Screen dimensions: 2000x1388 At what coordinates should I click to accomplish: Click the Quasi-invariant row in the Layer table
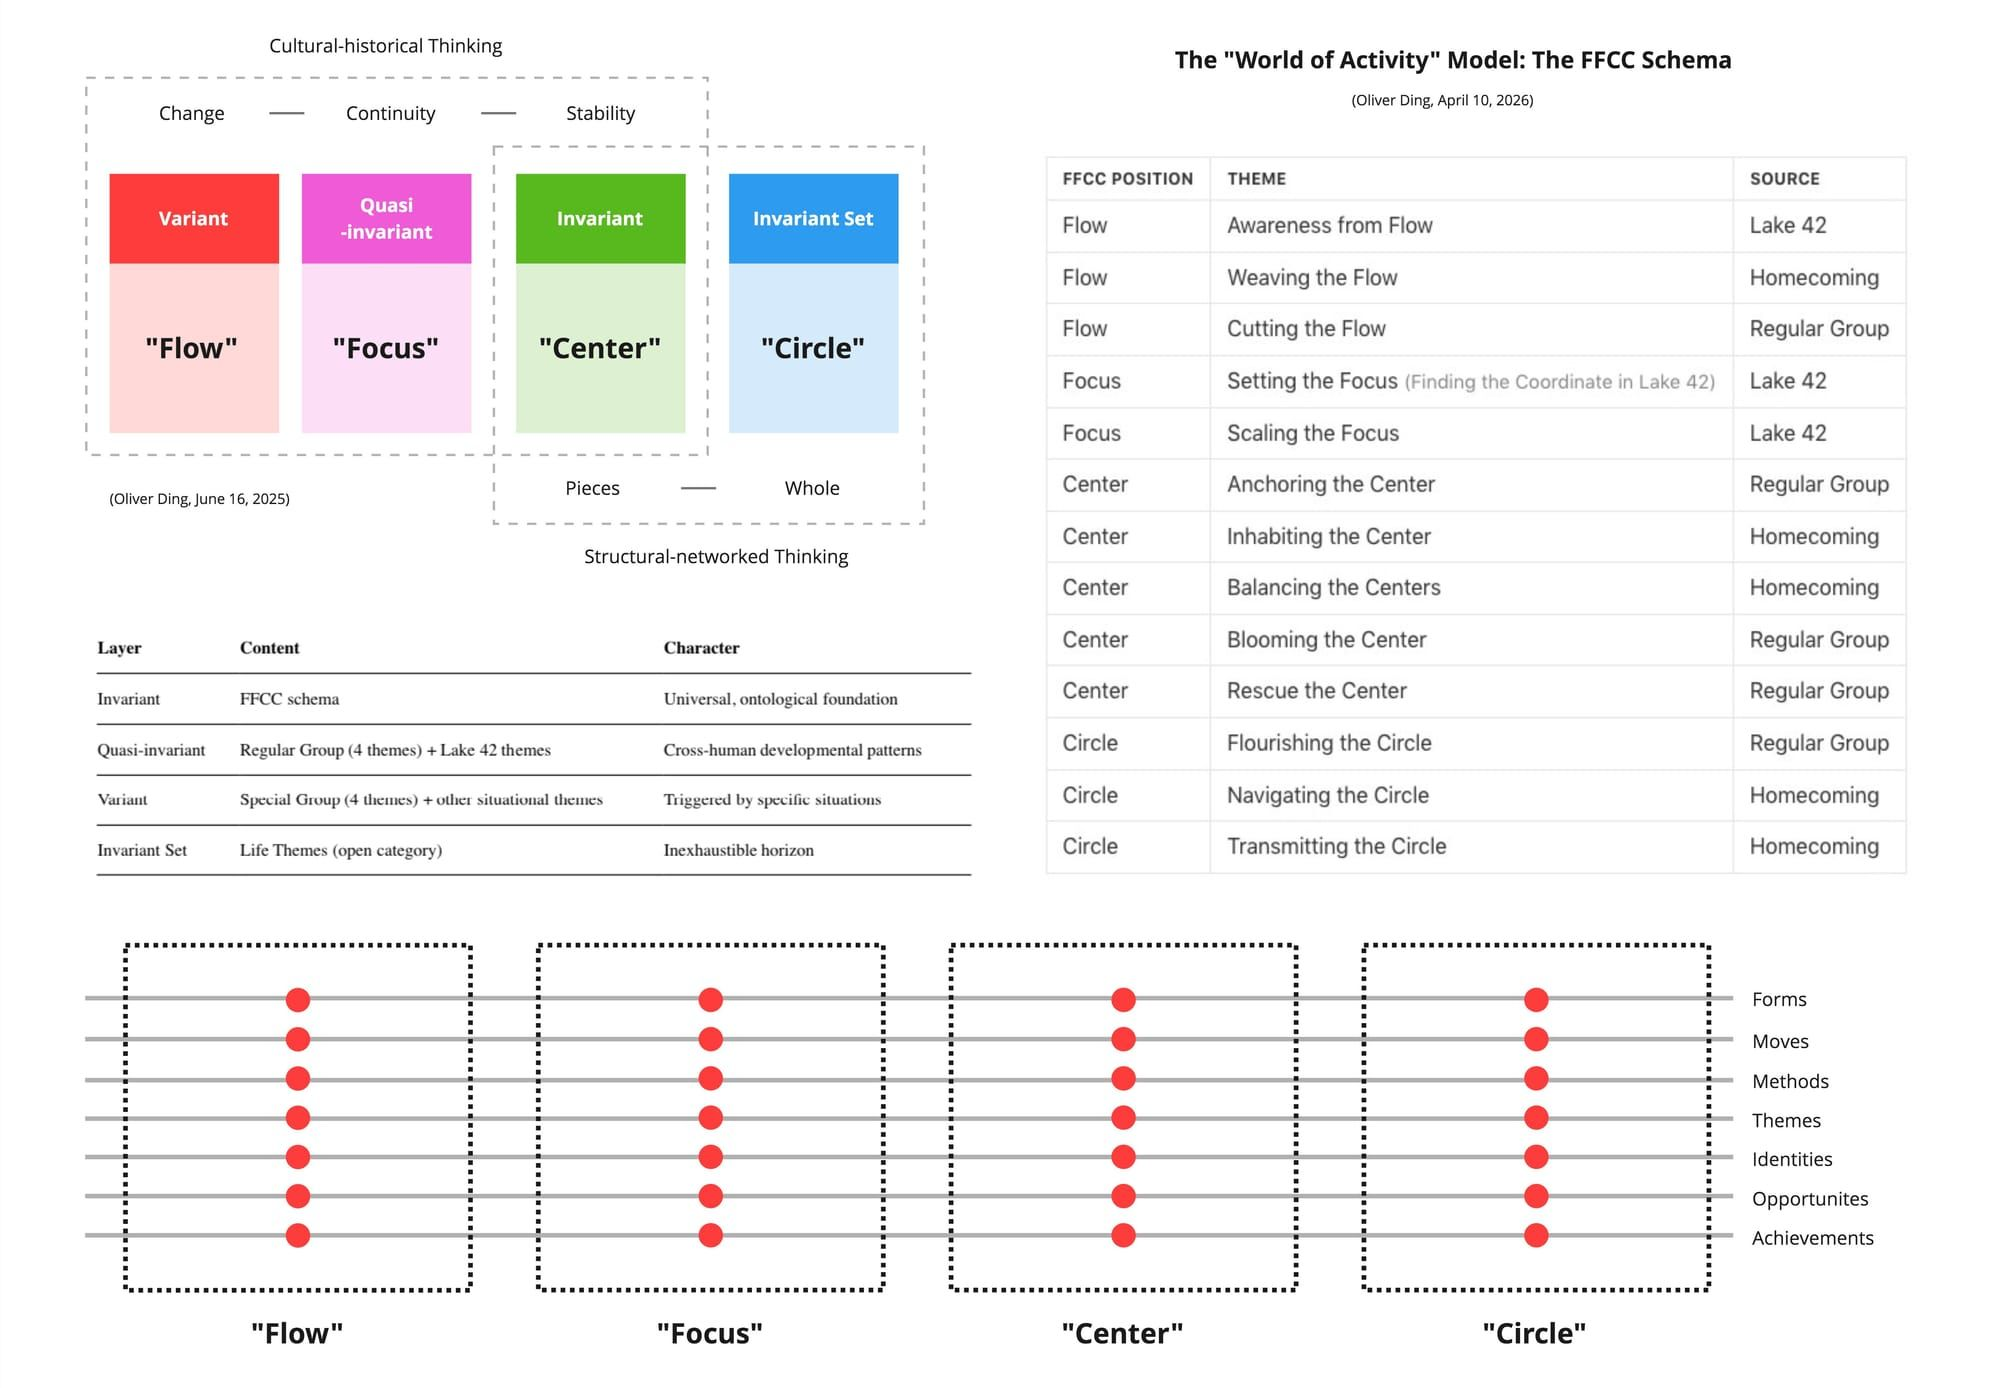click(x=151, y=750)
